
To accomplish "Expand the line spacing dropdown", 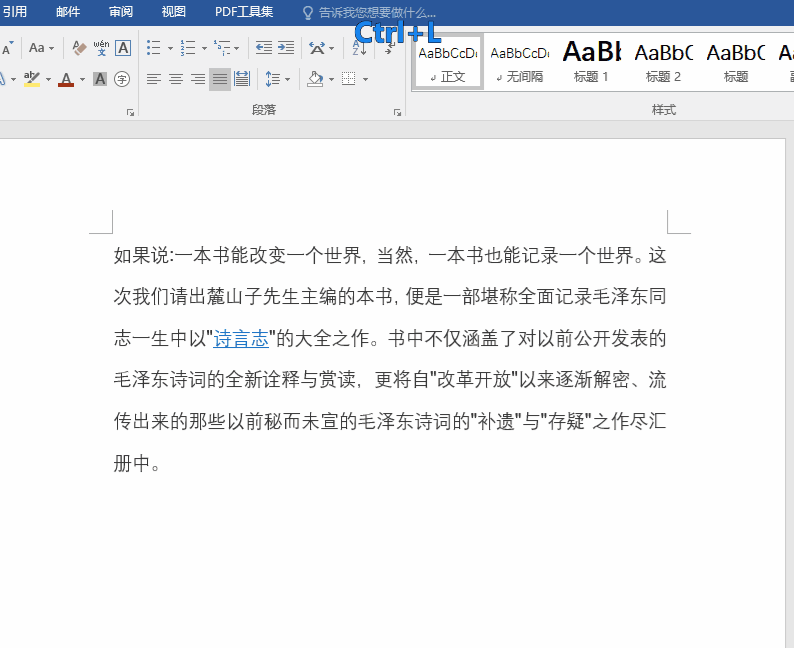I will tap(288, 79).
